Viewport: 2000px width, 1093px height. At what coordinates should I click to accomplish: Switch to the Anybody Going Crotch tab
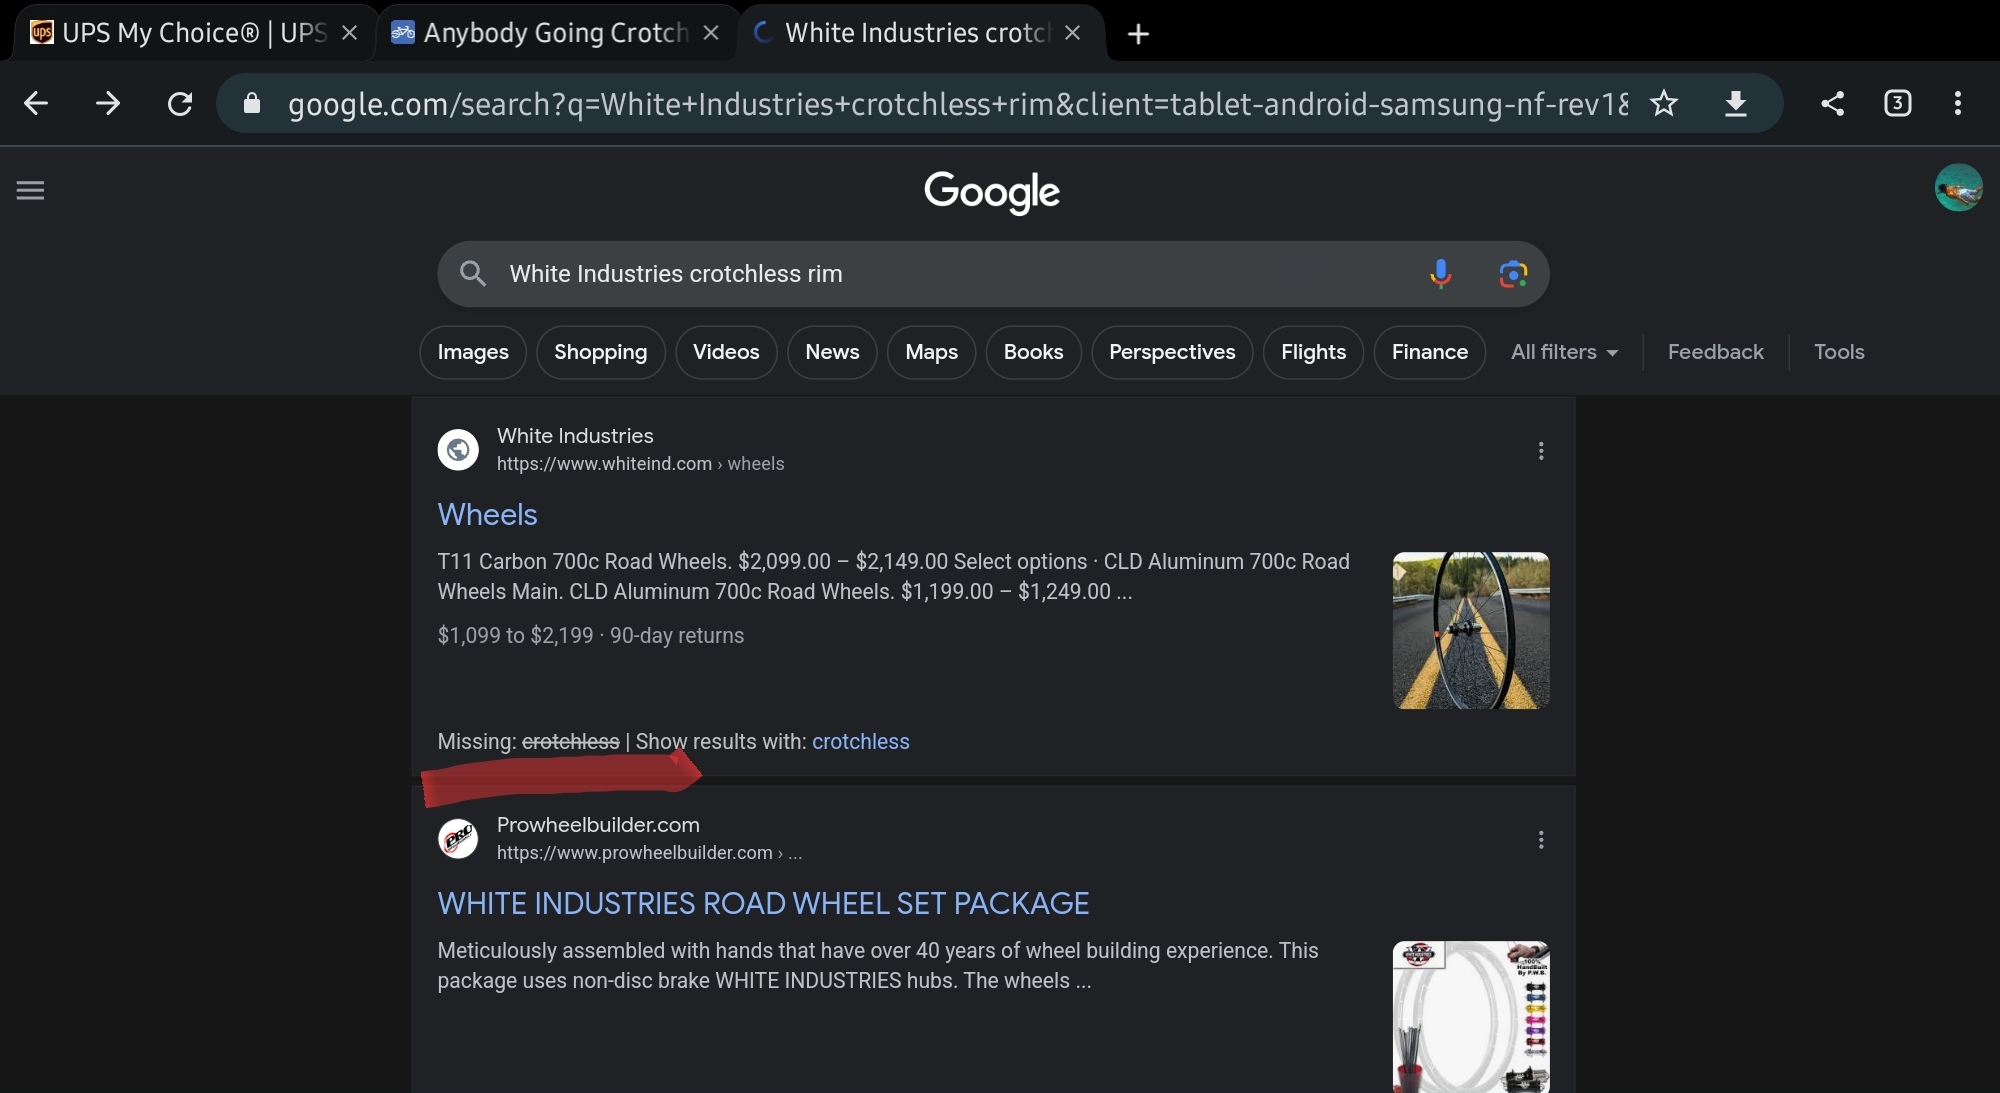coord(554,33)
